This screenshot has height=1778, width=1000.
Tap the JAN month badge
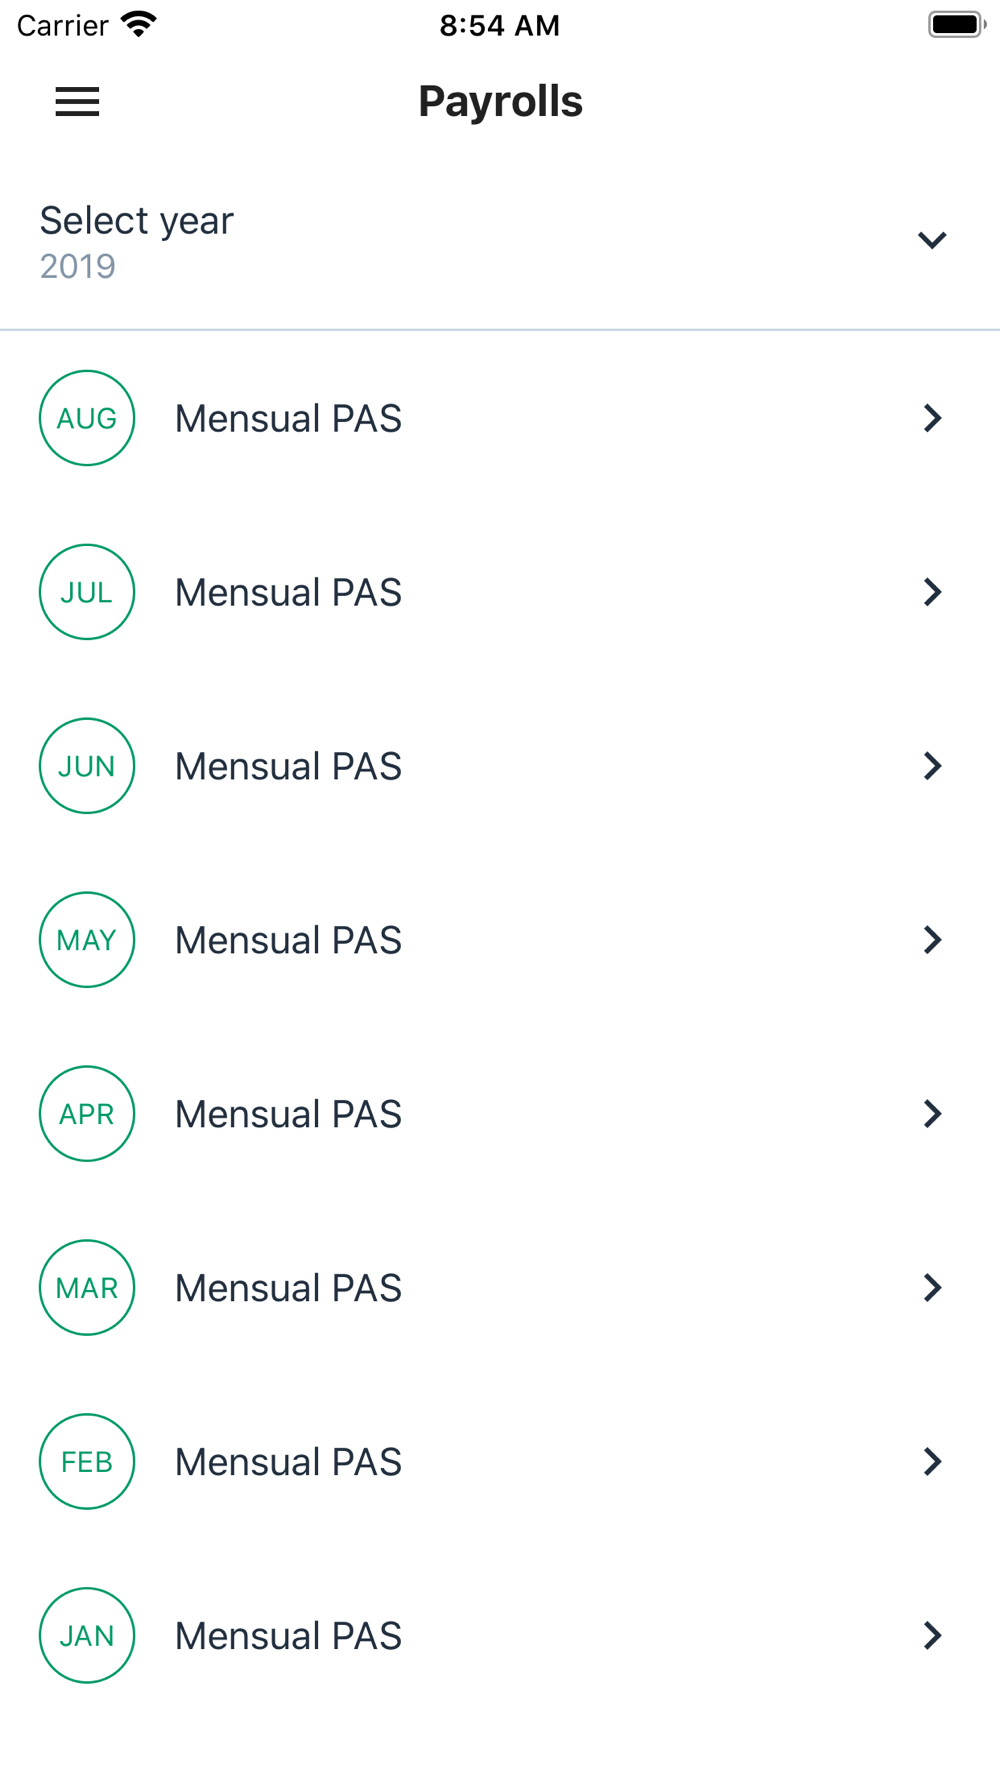[x=87, y=1636]
